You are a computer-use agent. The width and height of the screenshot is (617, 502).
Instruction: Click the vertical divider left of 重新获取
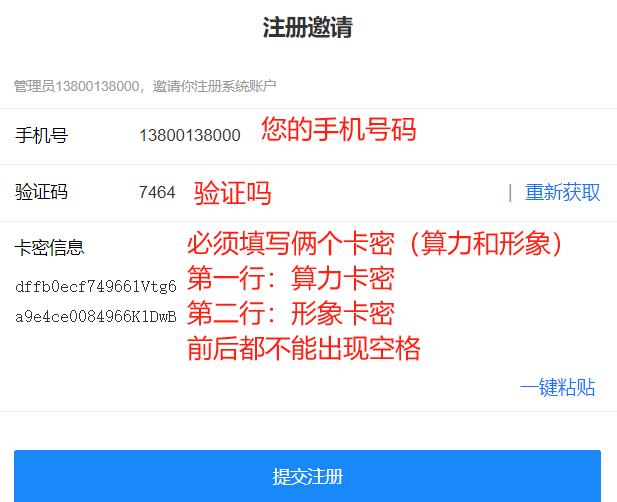pyautogui.click(x=510, y=193)
